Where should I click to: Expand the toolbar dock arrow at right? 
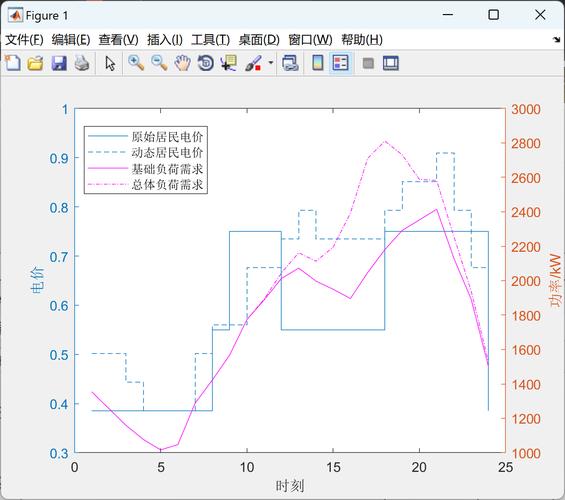[557, 40]
